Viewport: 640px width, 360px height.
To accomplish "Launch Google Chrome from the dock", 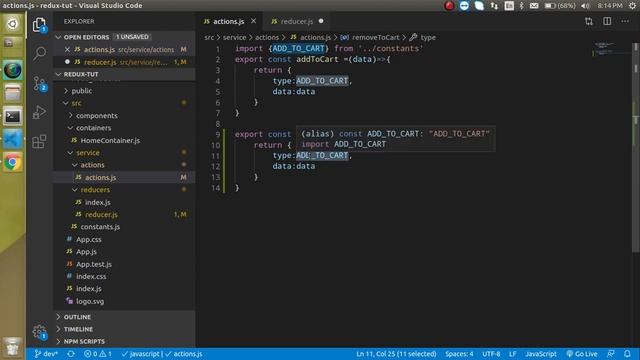I will [x=13, y=162].
